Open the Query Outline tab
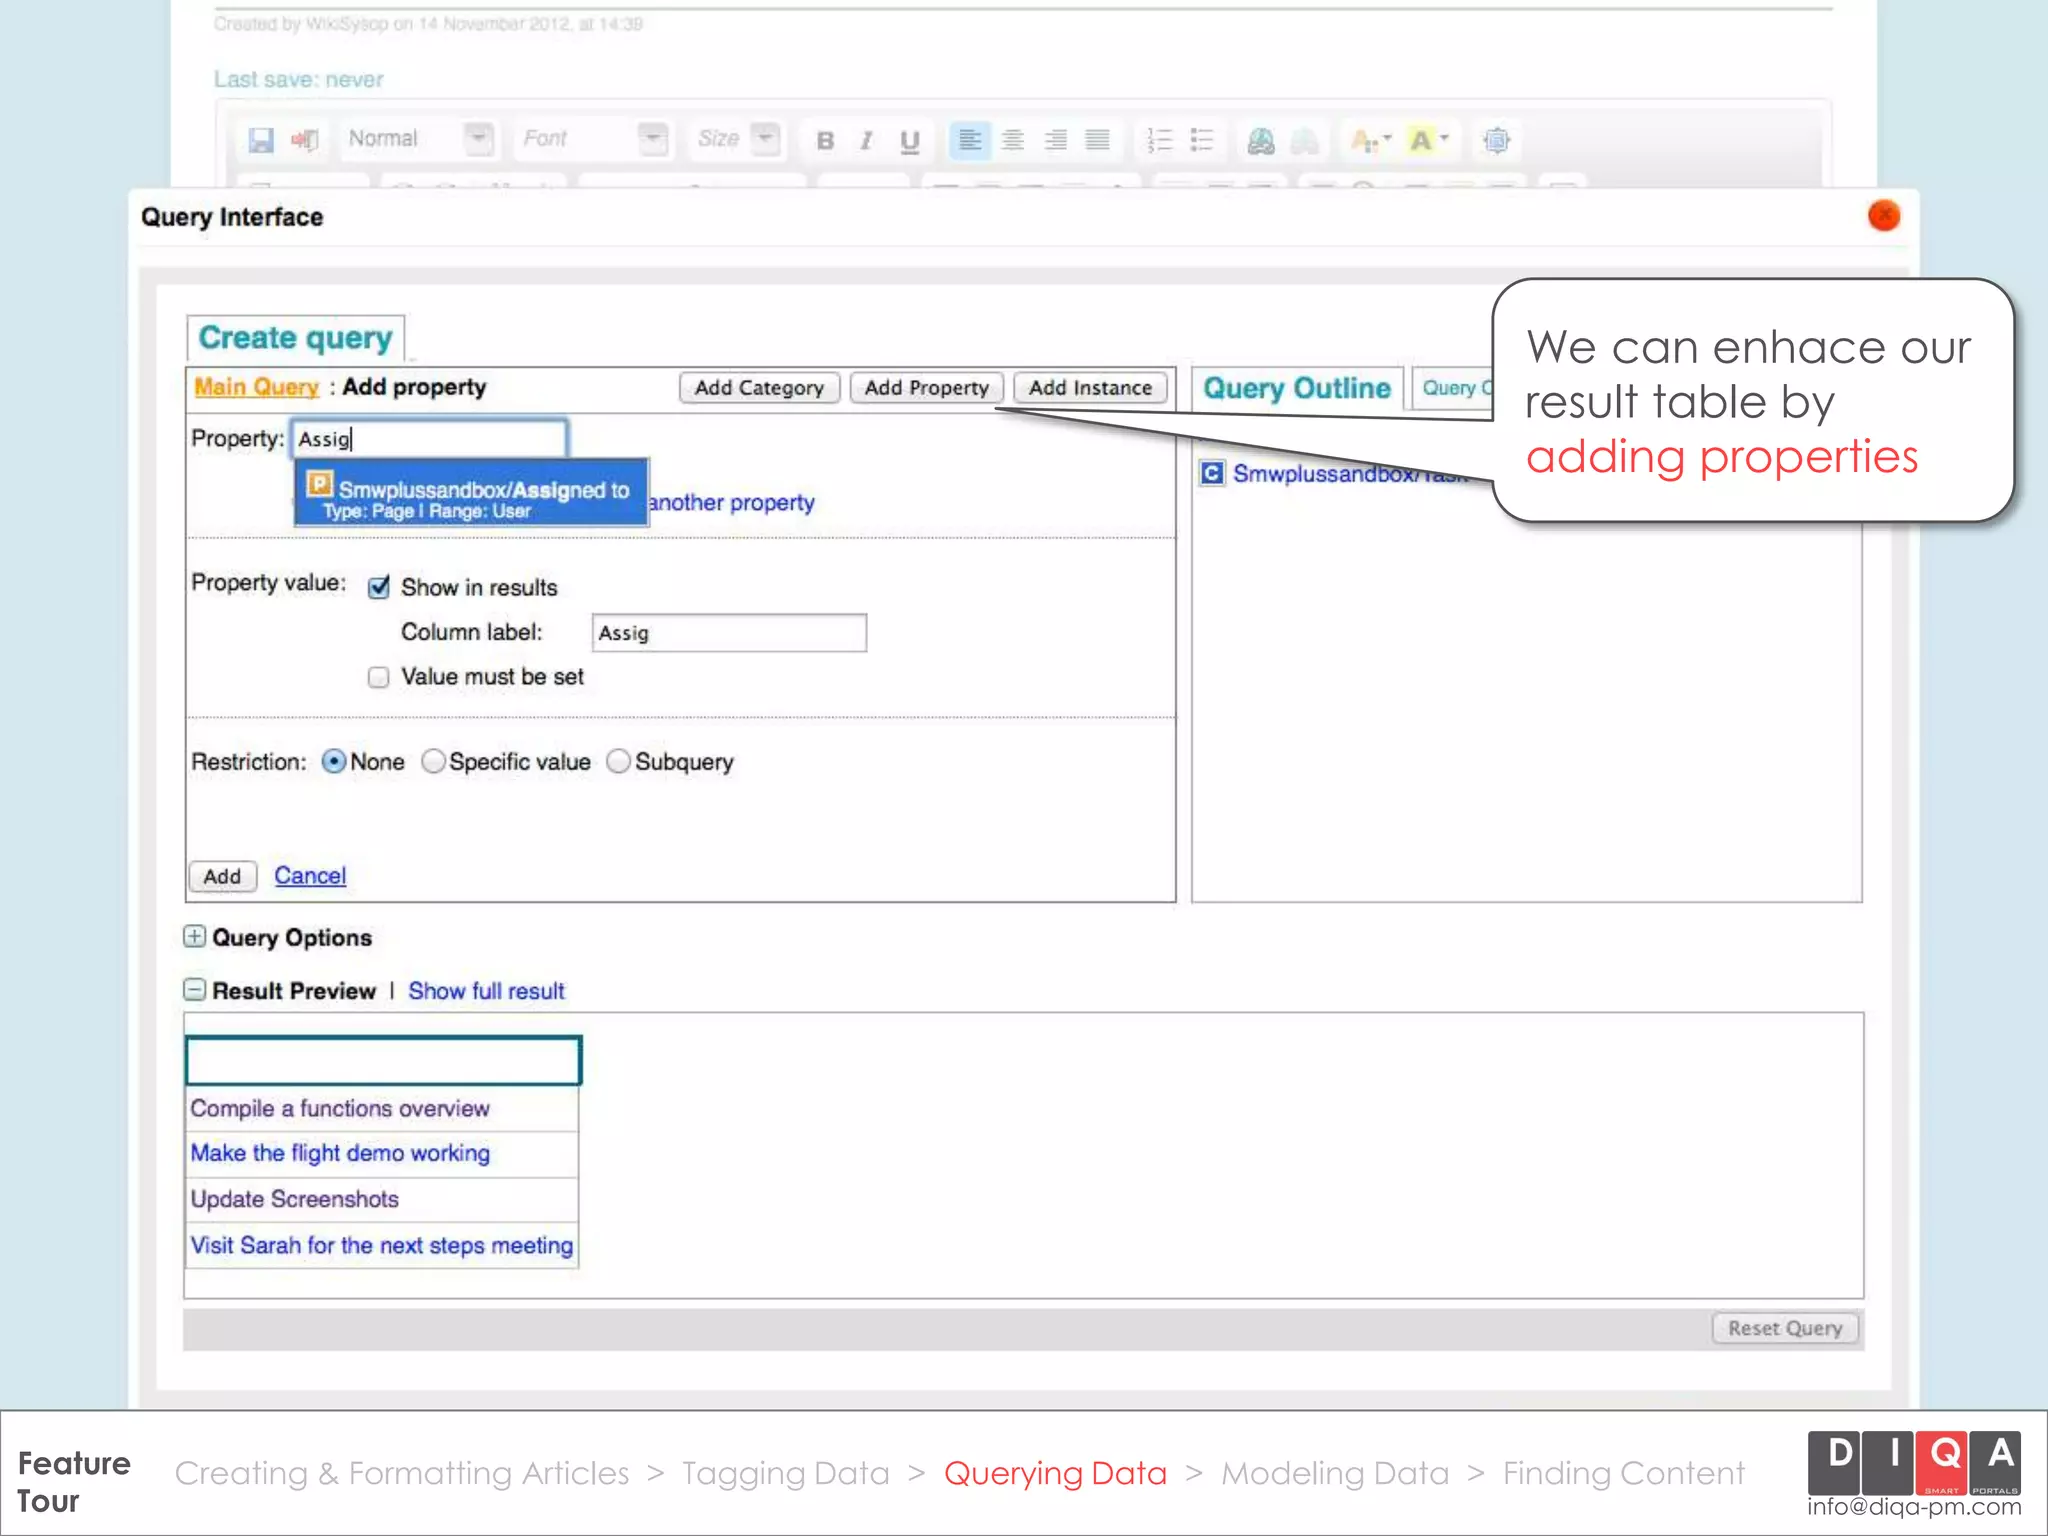The height and width of the screenshot is (1536, 2048). [1297, 388]
